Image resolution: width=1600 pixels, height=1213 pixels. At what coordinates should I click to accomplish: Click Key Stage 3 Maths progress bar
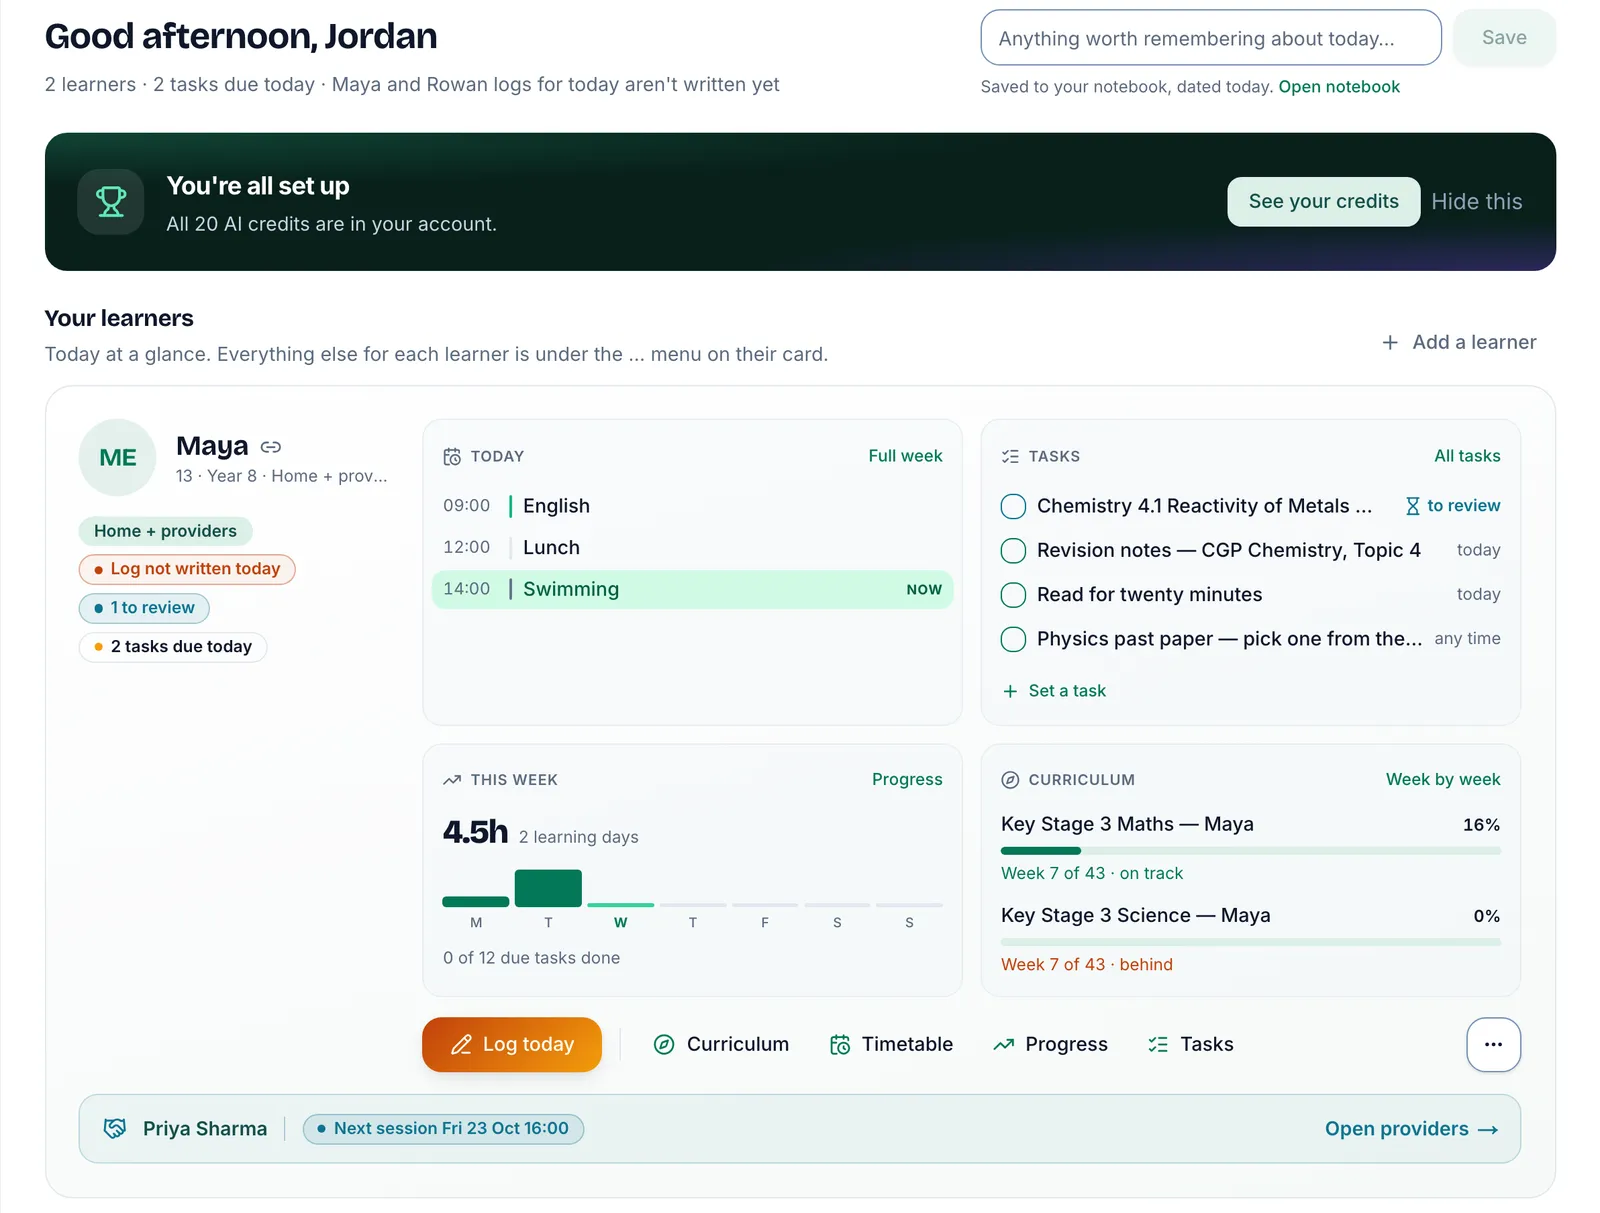(x=1250, y=851)
